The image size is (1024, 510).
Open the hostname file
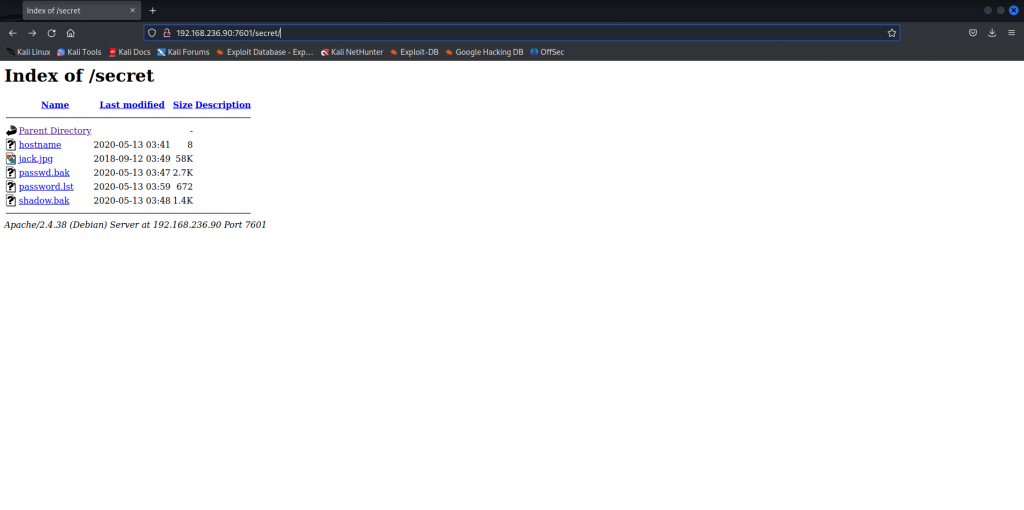coord(40,144)
